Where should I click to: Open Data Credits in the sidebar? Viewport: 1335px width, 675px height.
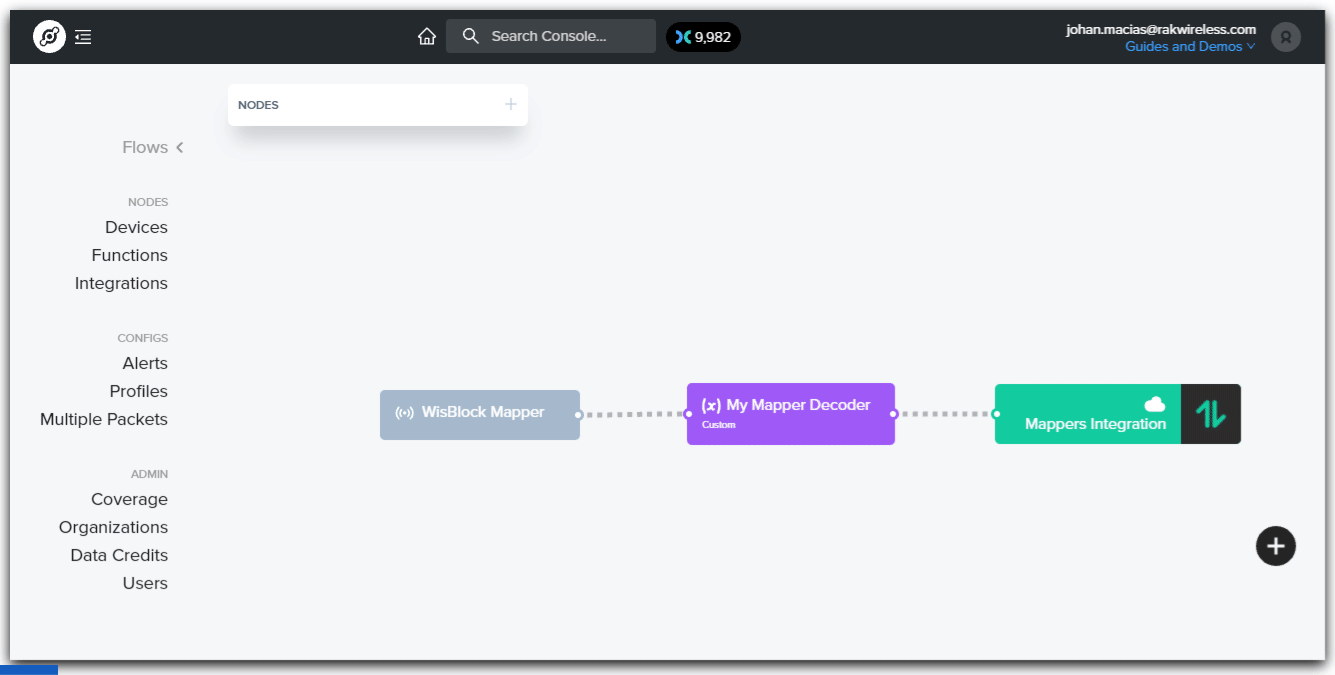119,555
